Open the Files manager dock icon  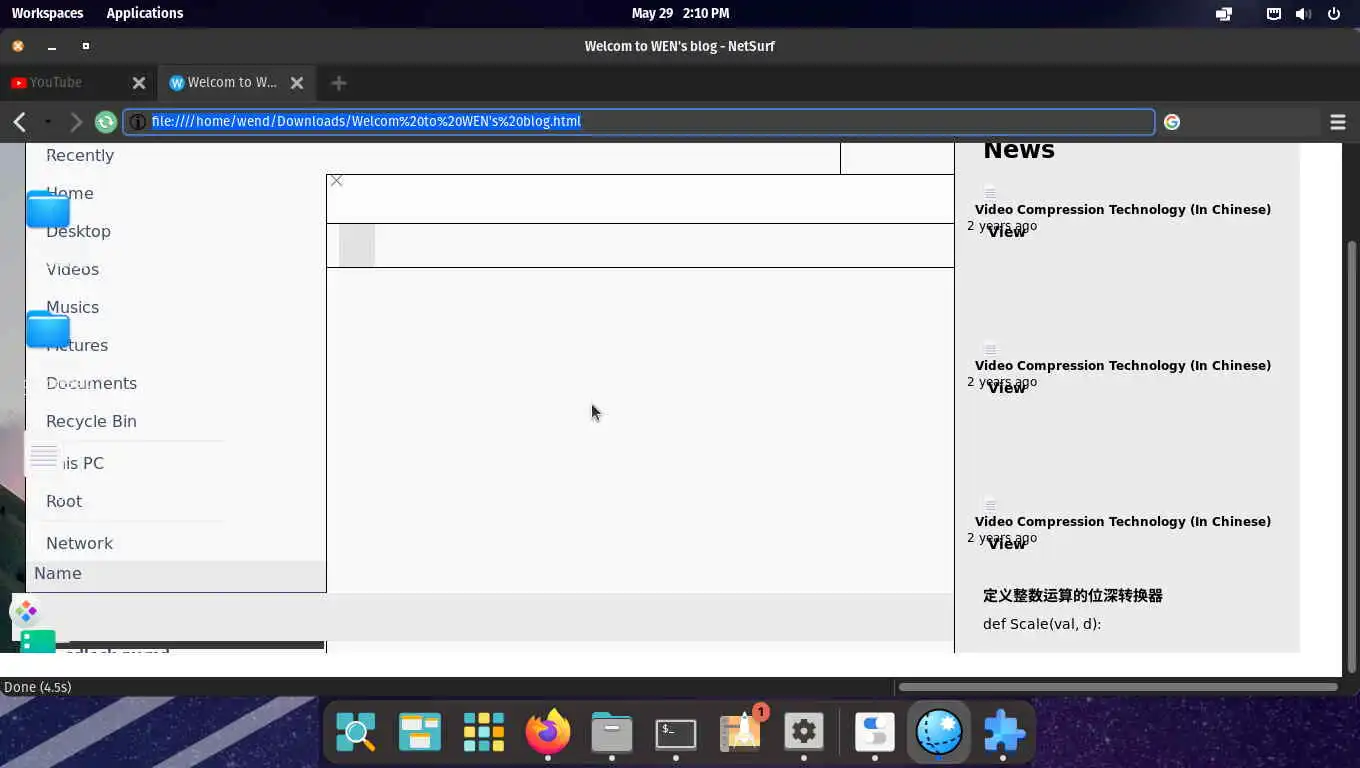click(x=612, y=732)
